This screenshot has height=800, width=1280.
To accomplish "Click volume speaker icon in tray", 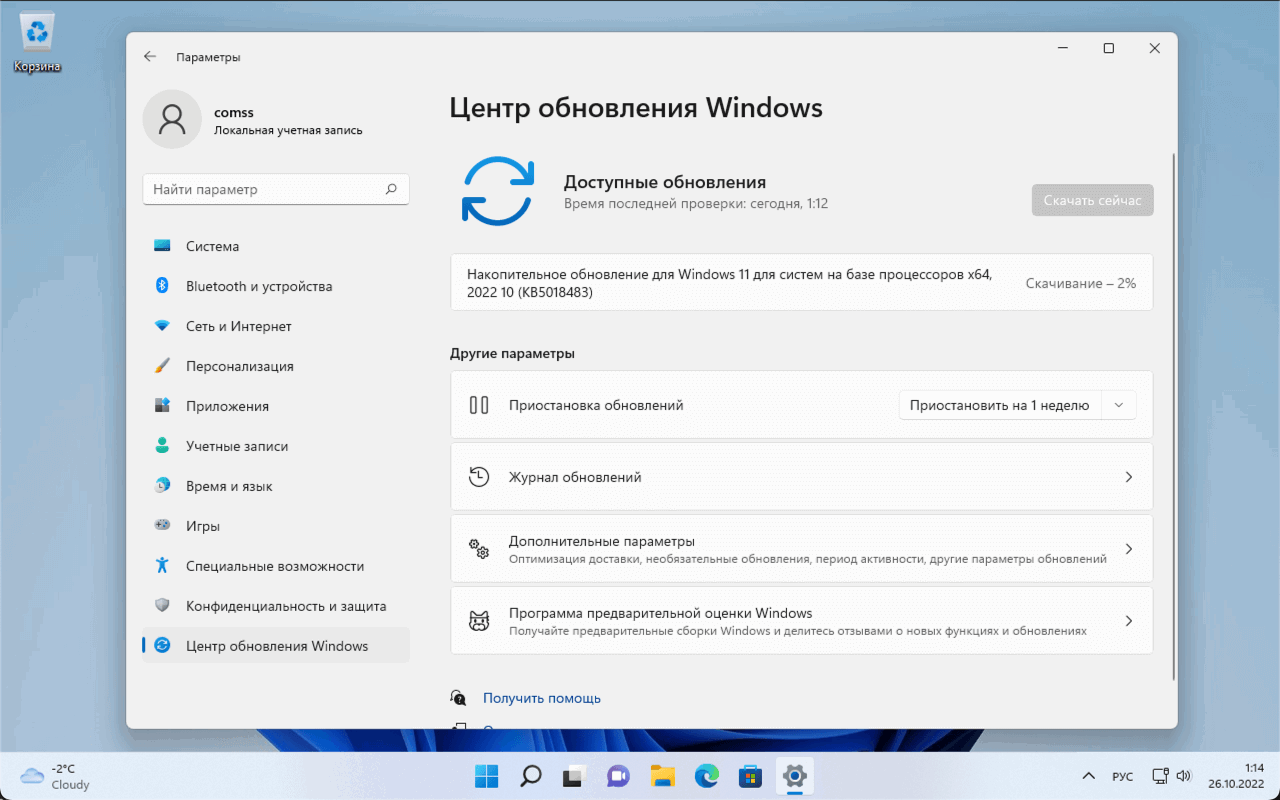I will (x=1184, y=775).
